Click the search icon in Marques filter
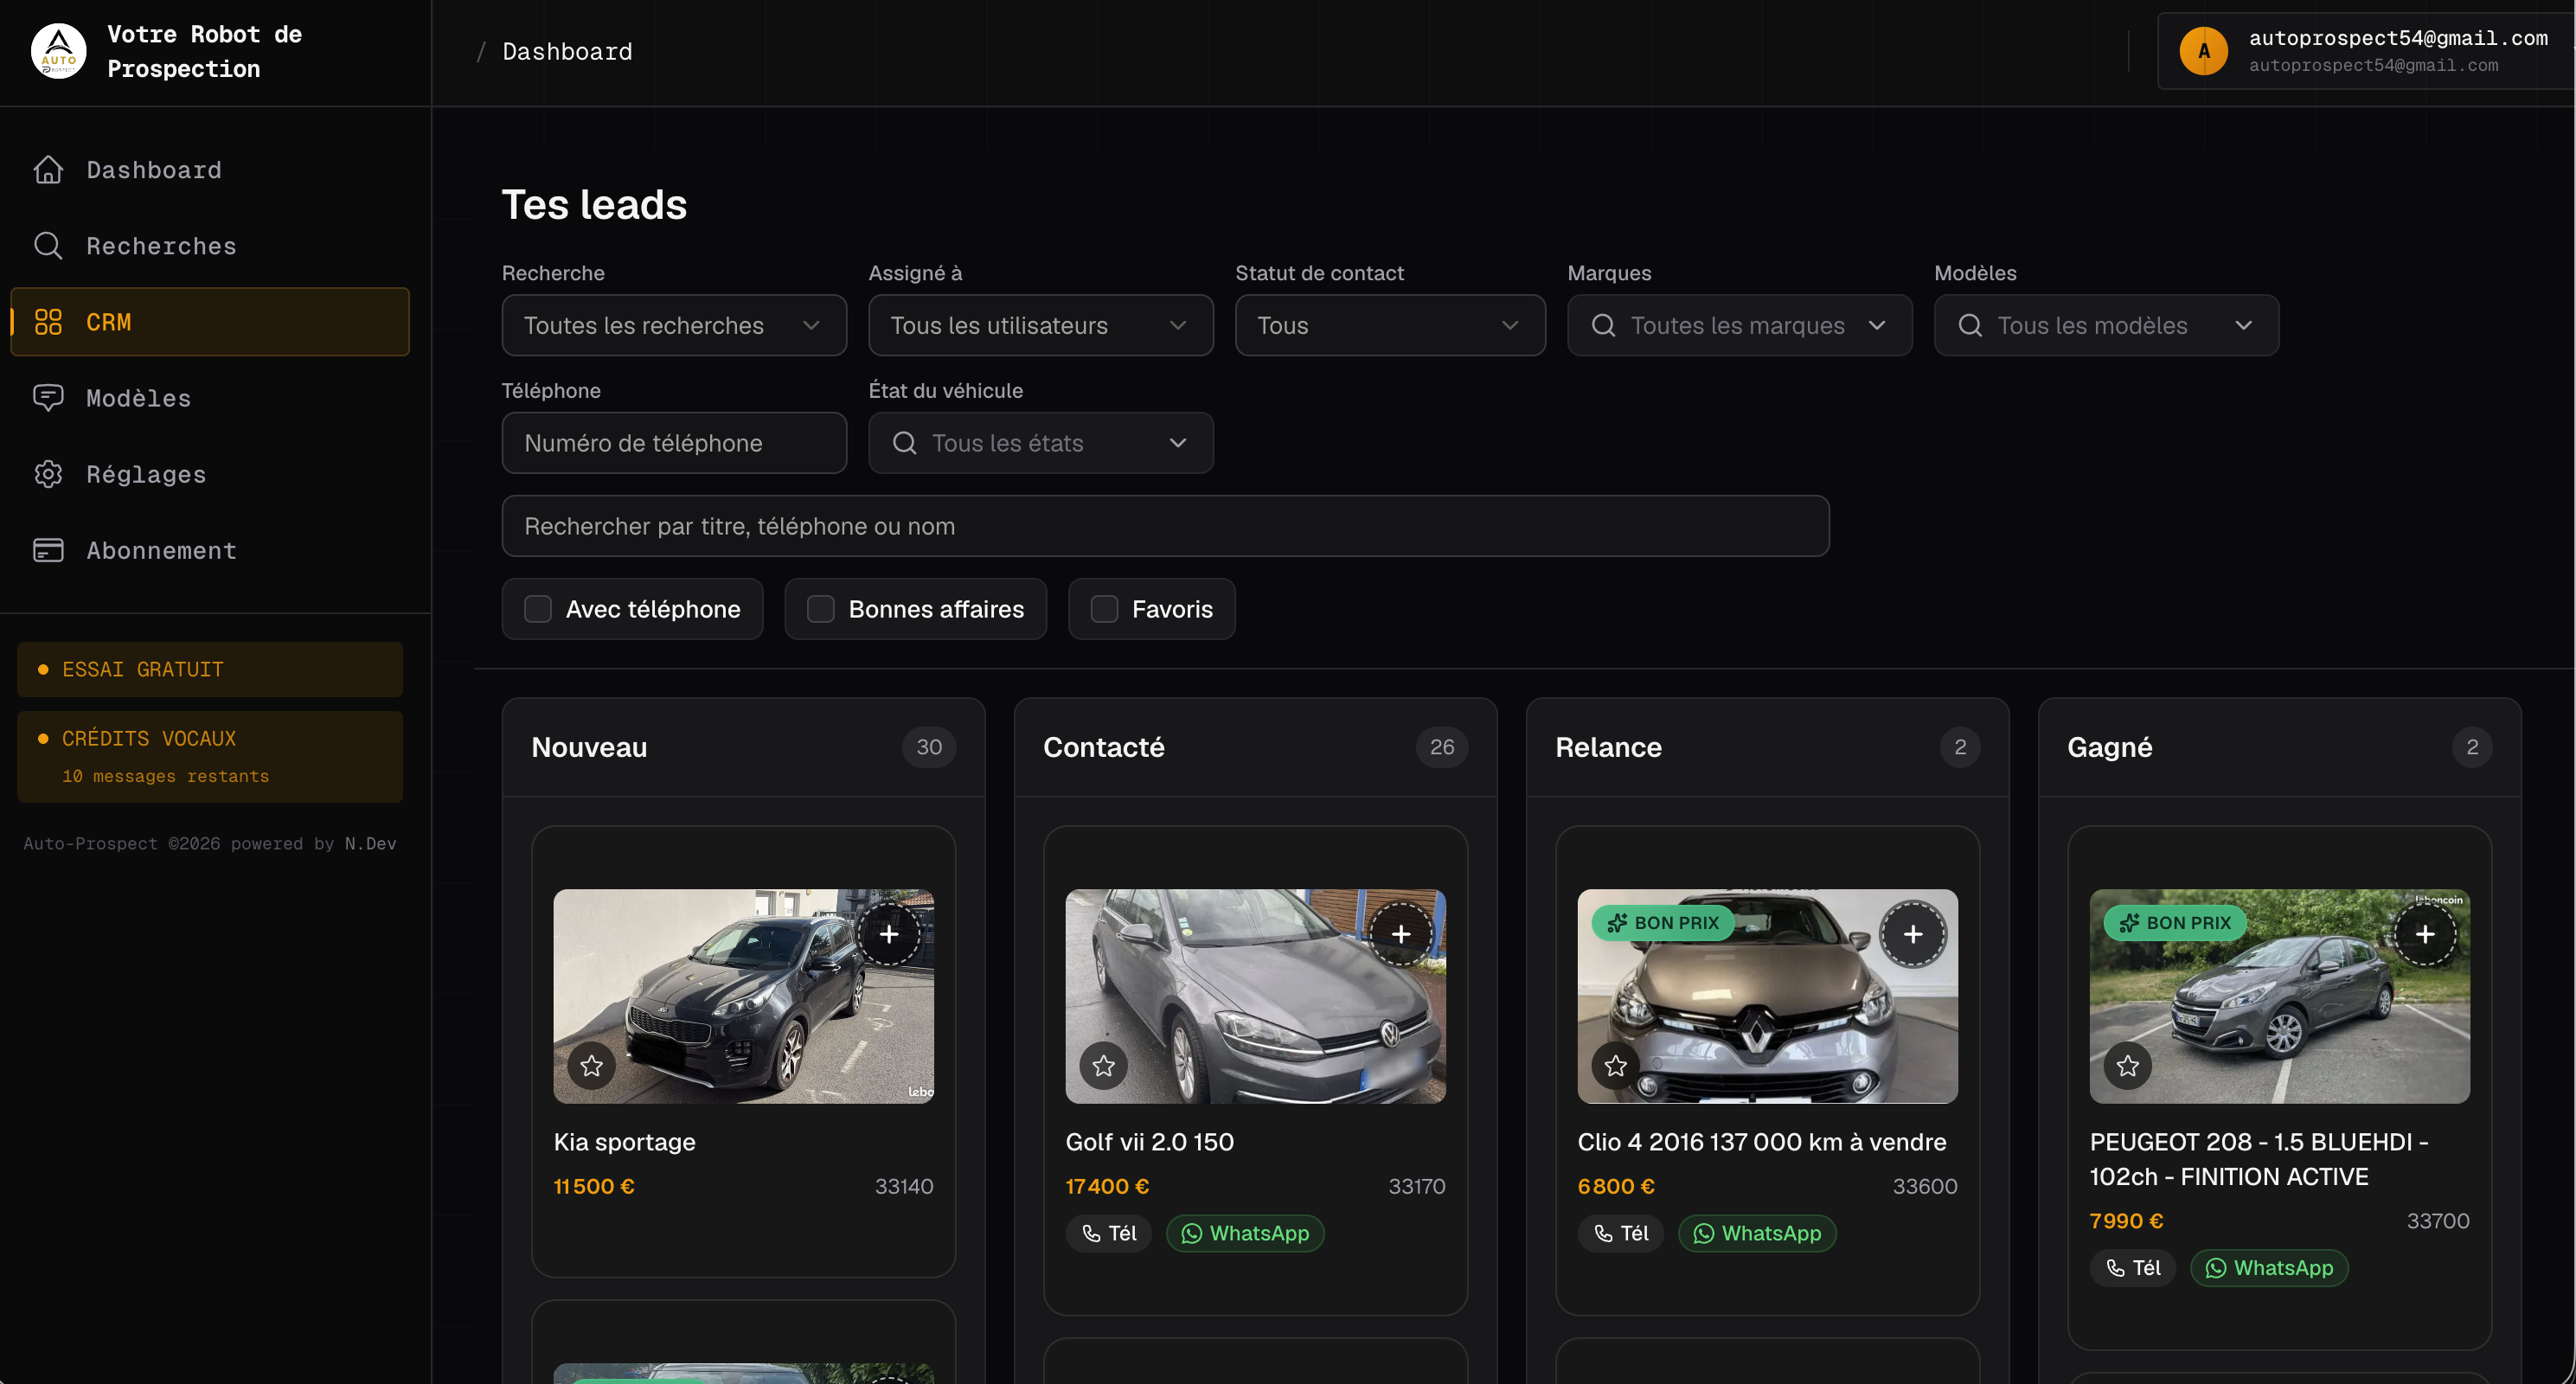 [1603, 325]
